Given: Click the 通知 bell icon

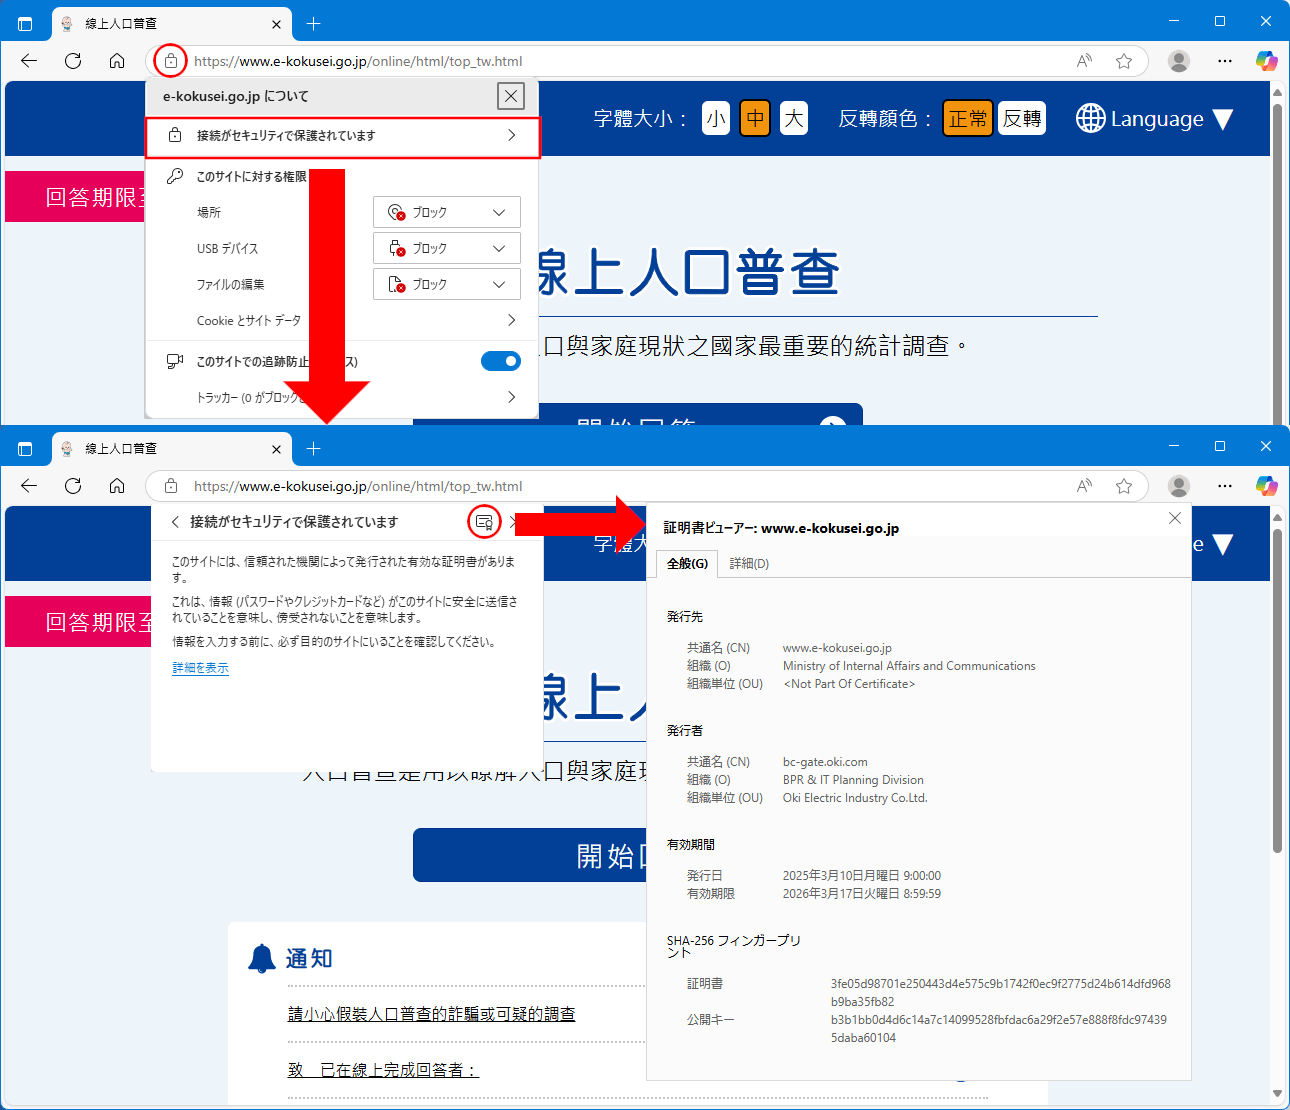Looking at the screenshot, I should click(262, 958).
